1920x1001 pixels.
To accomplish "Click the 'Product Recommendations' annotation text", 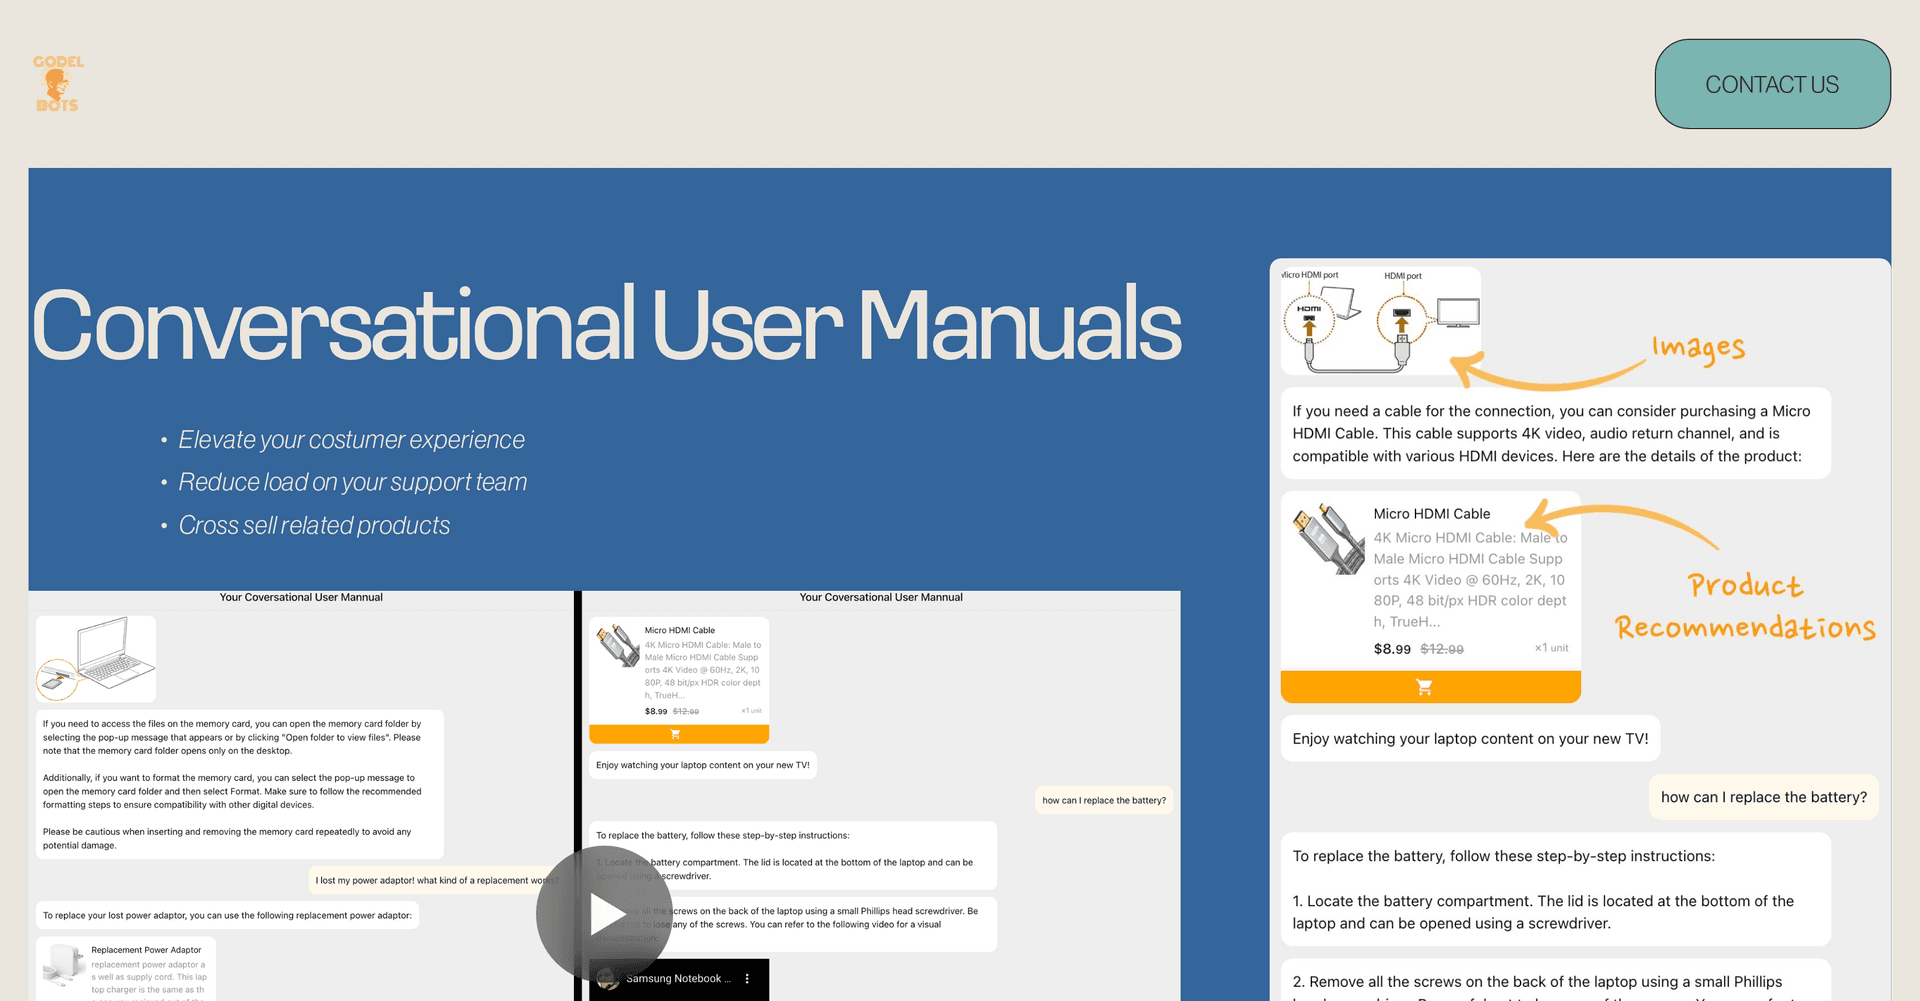I will click(1745, 606).
